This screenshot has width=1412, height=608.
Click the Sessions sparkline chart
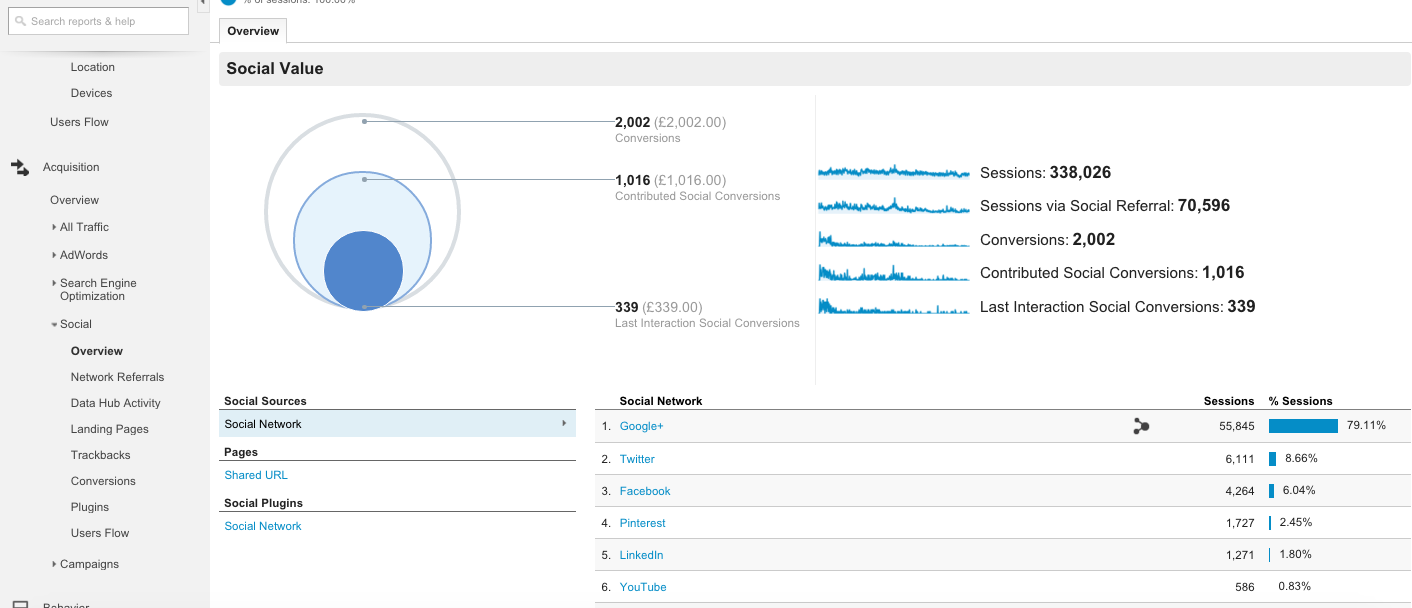(894, 172)
